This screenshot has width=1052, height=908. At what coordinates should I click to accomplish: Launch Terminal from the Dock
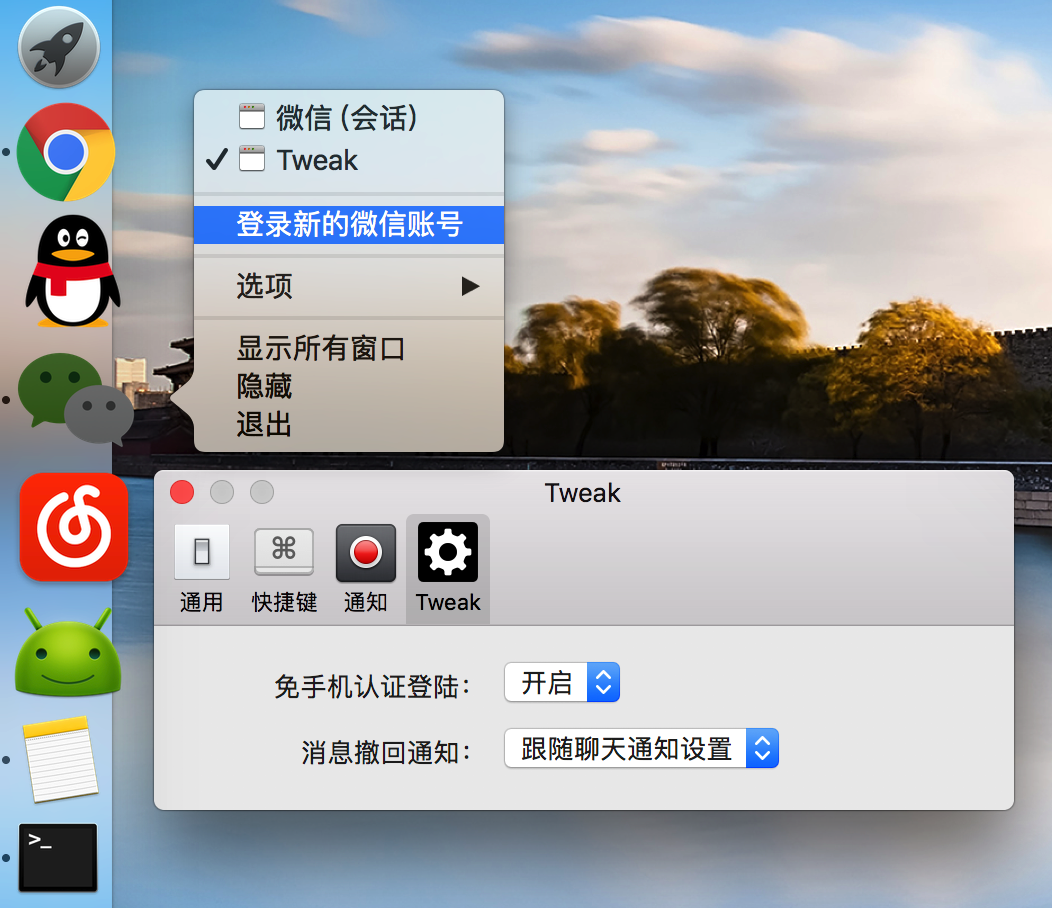click(x=58, y=858)
